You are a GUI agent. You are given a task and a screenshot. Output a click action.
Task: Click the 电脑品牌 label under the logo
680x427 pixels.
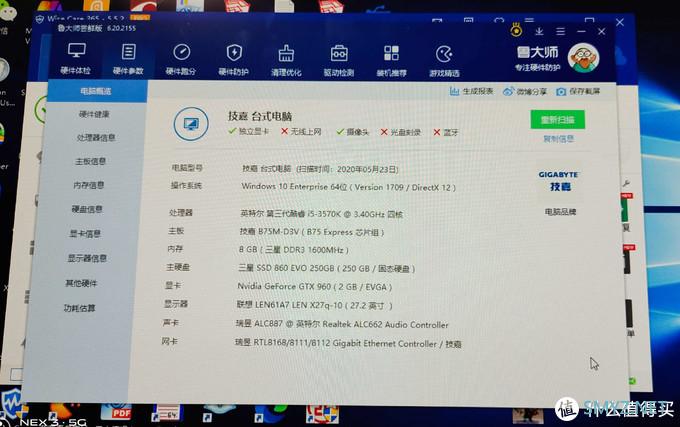point(560,212)
